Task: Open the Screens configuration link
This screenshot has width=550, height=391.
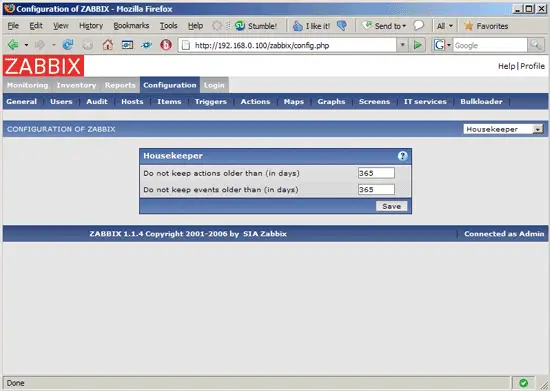Action: pyautogui.click(x=374, y=102)
